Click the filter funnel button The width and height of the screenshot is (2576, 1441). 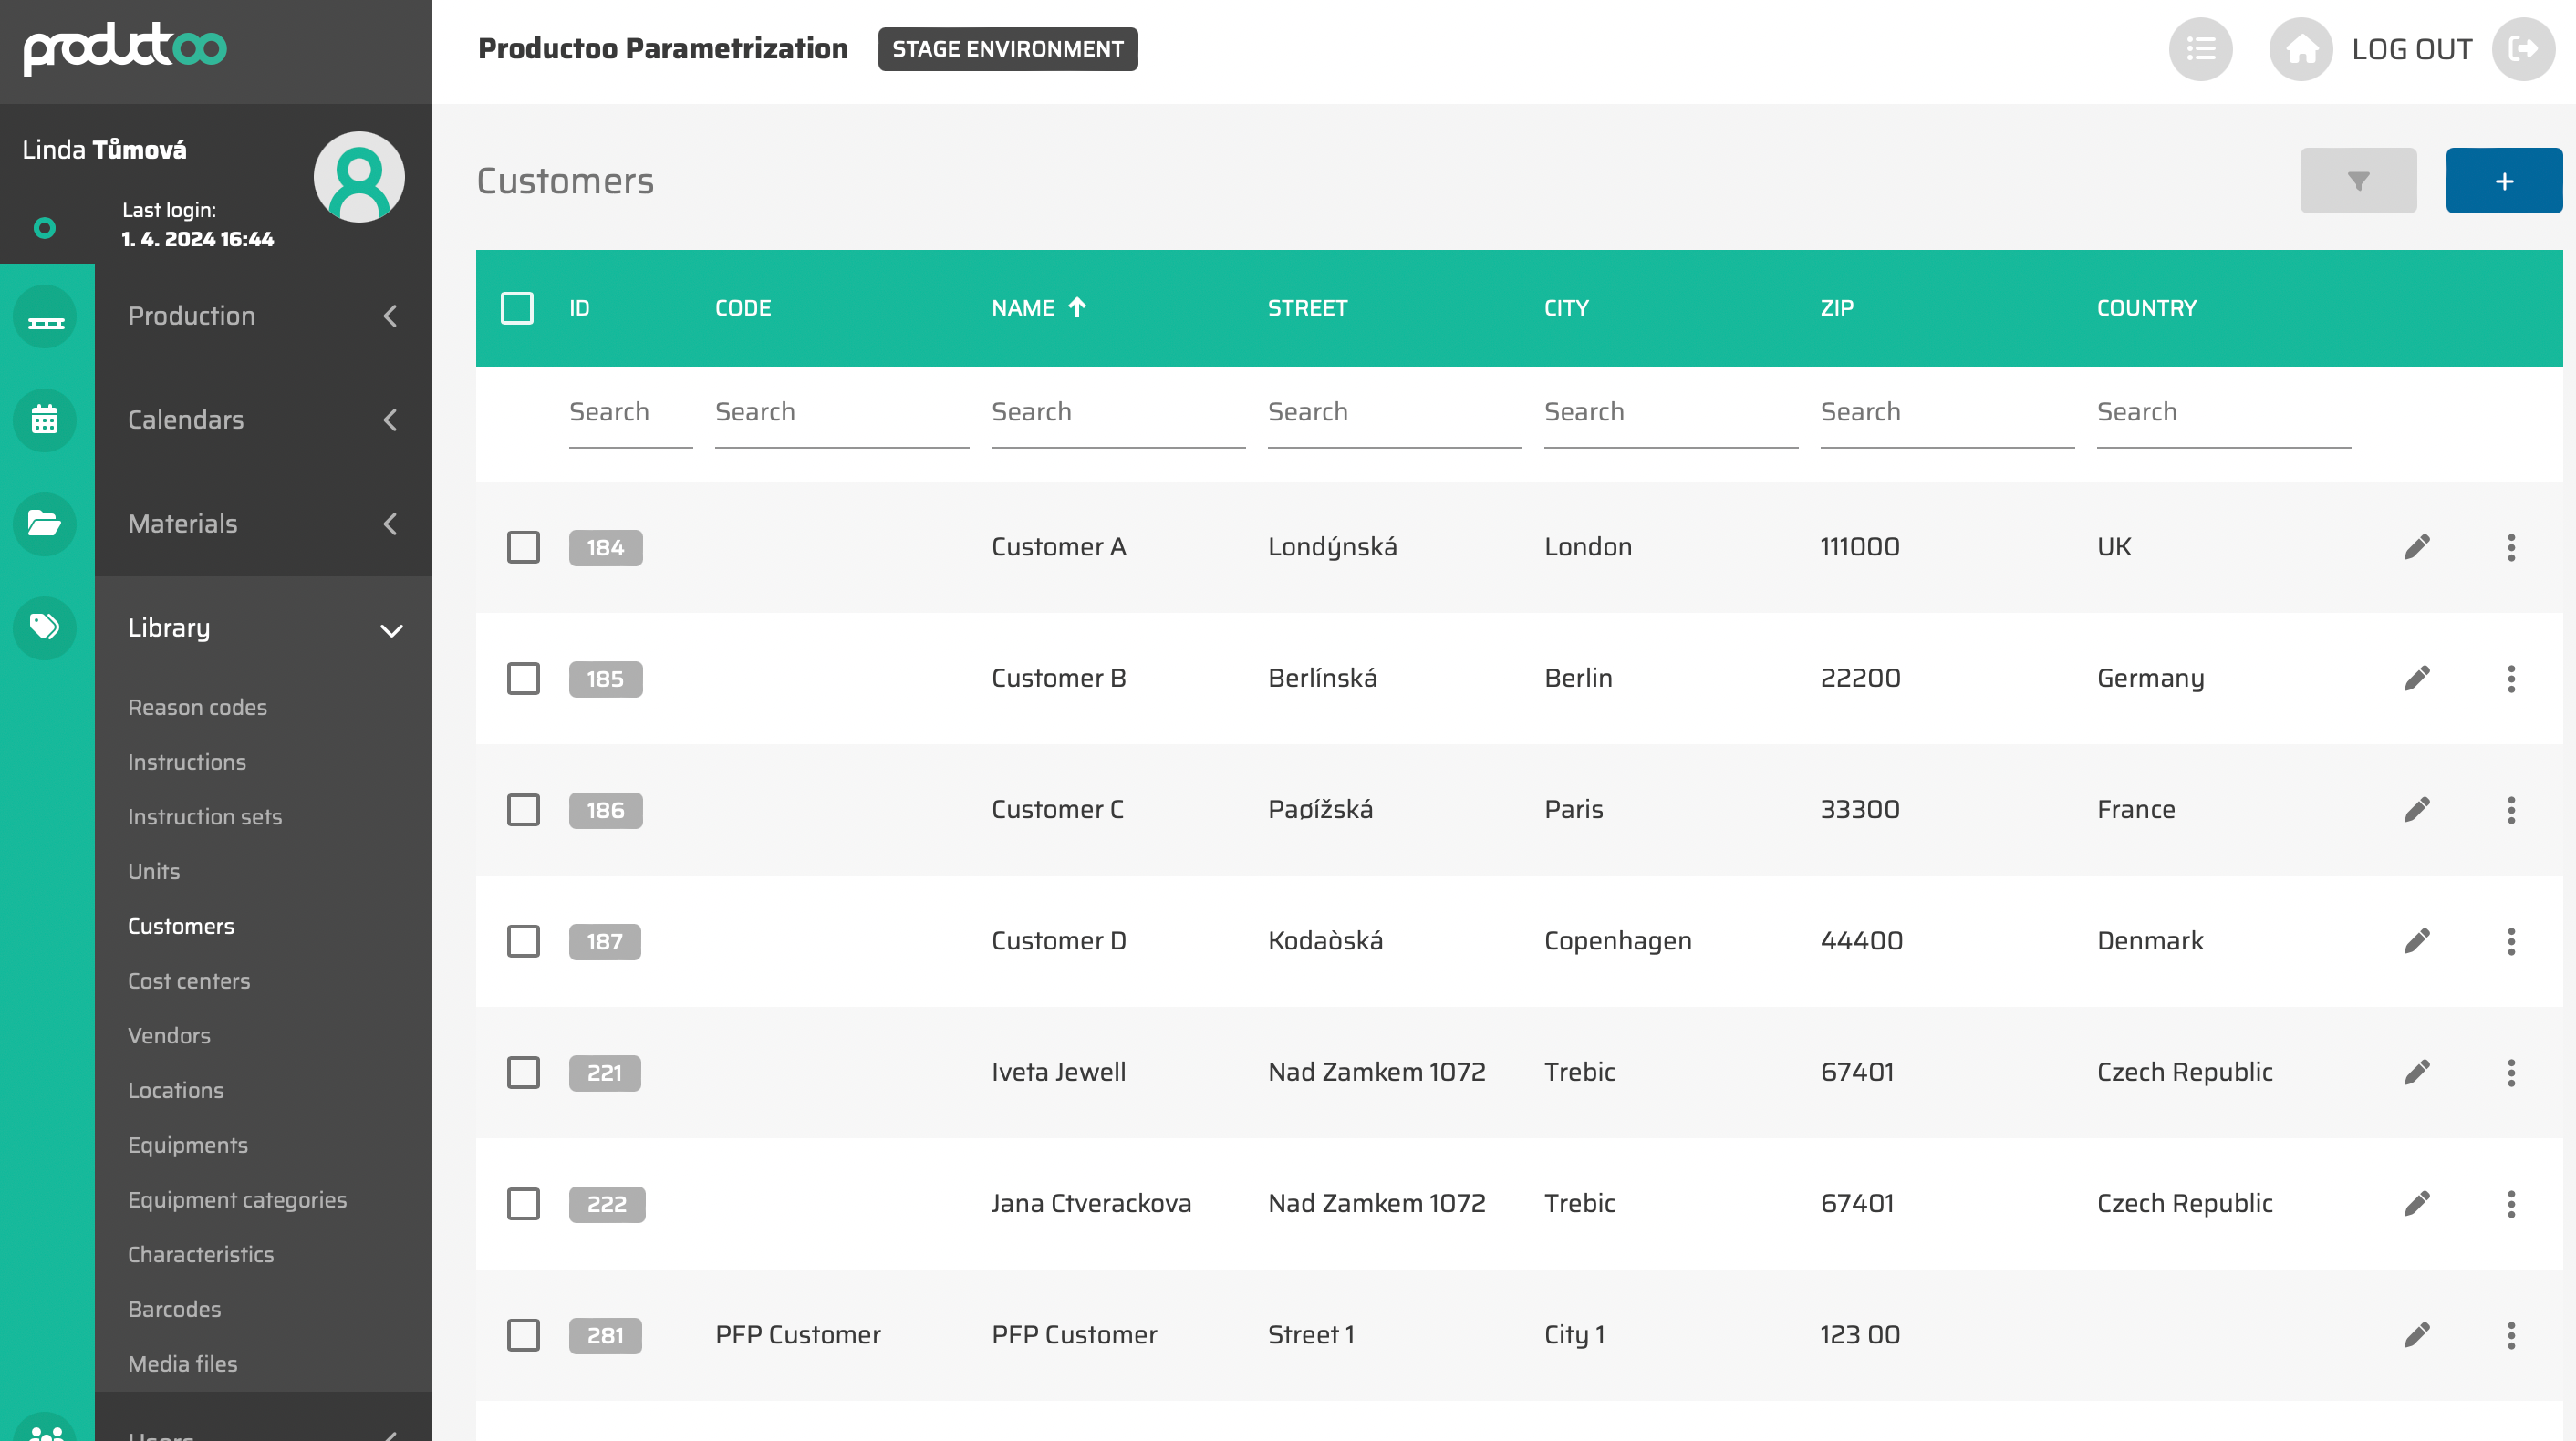click(2357, 181)
